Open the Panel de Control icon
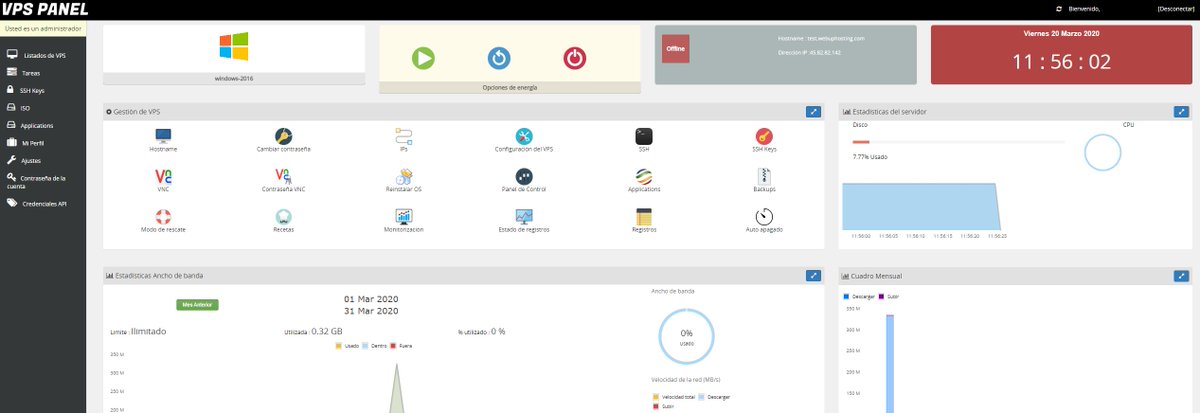Image resolution: width=1200 pixels, height=413 pixels. (524, 176)
